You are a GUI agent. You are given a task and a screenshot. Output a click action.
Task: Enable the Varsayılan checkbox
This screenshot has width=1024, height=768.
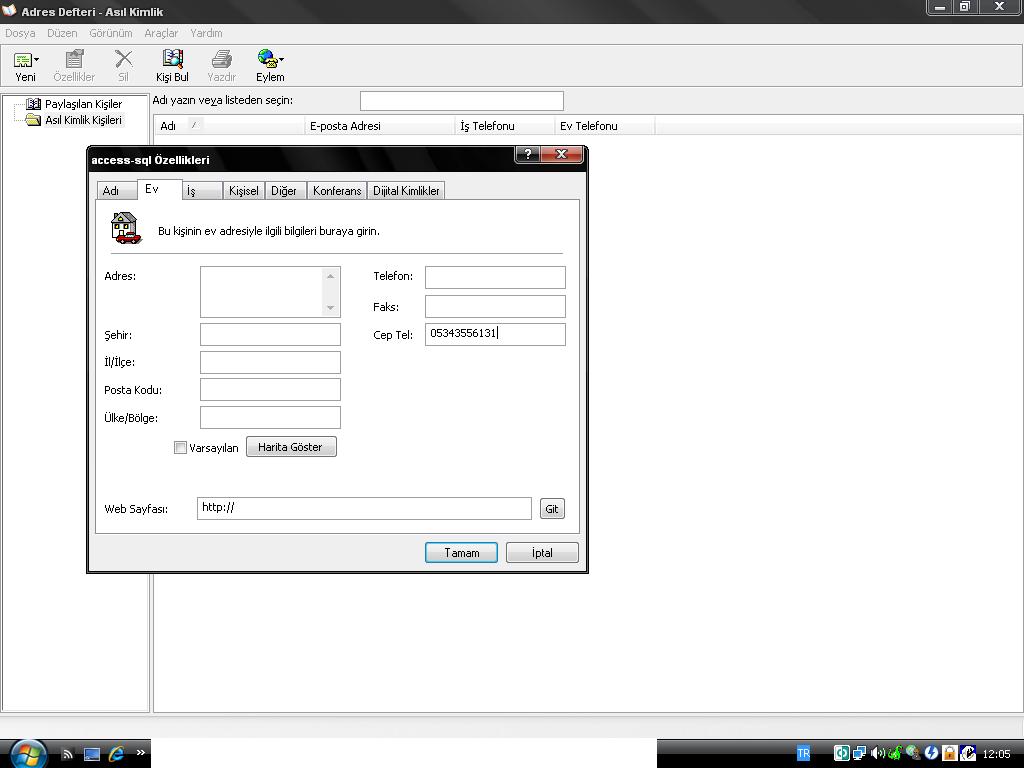[181, 448]
